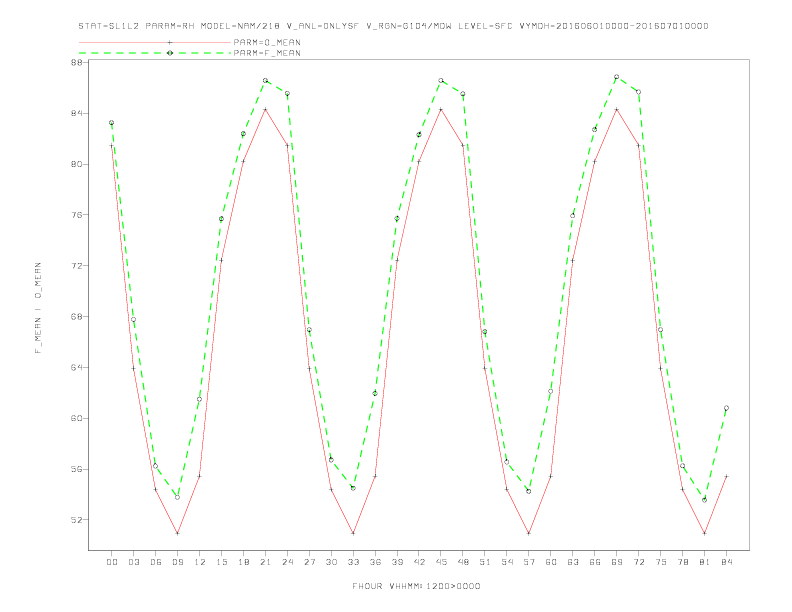The width and height of the screenshot is (792, 612).
Task: Click the y-axis tick label 72
Action: tap(77, 266)
